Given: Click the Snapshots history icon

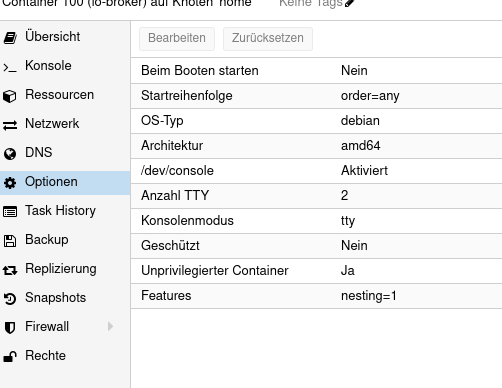Looking at the screenshot, I should point(10,299).
